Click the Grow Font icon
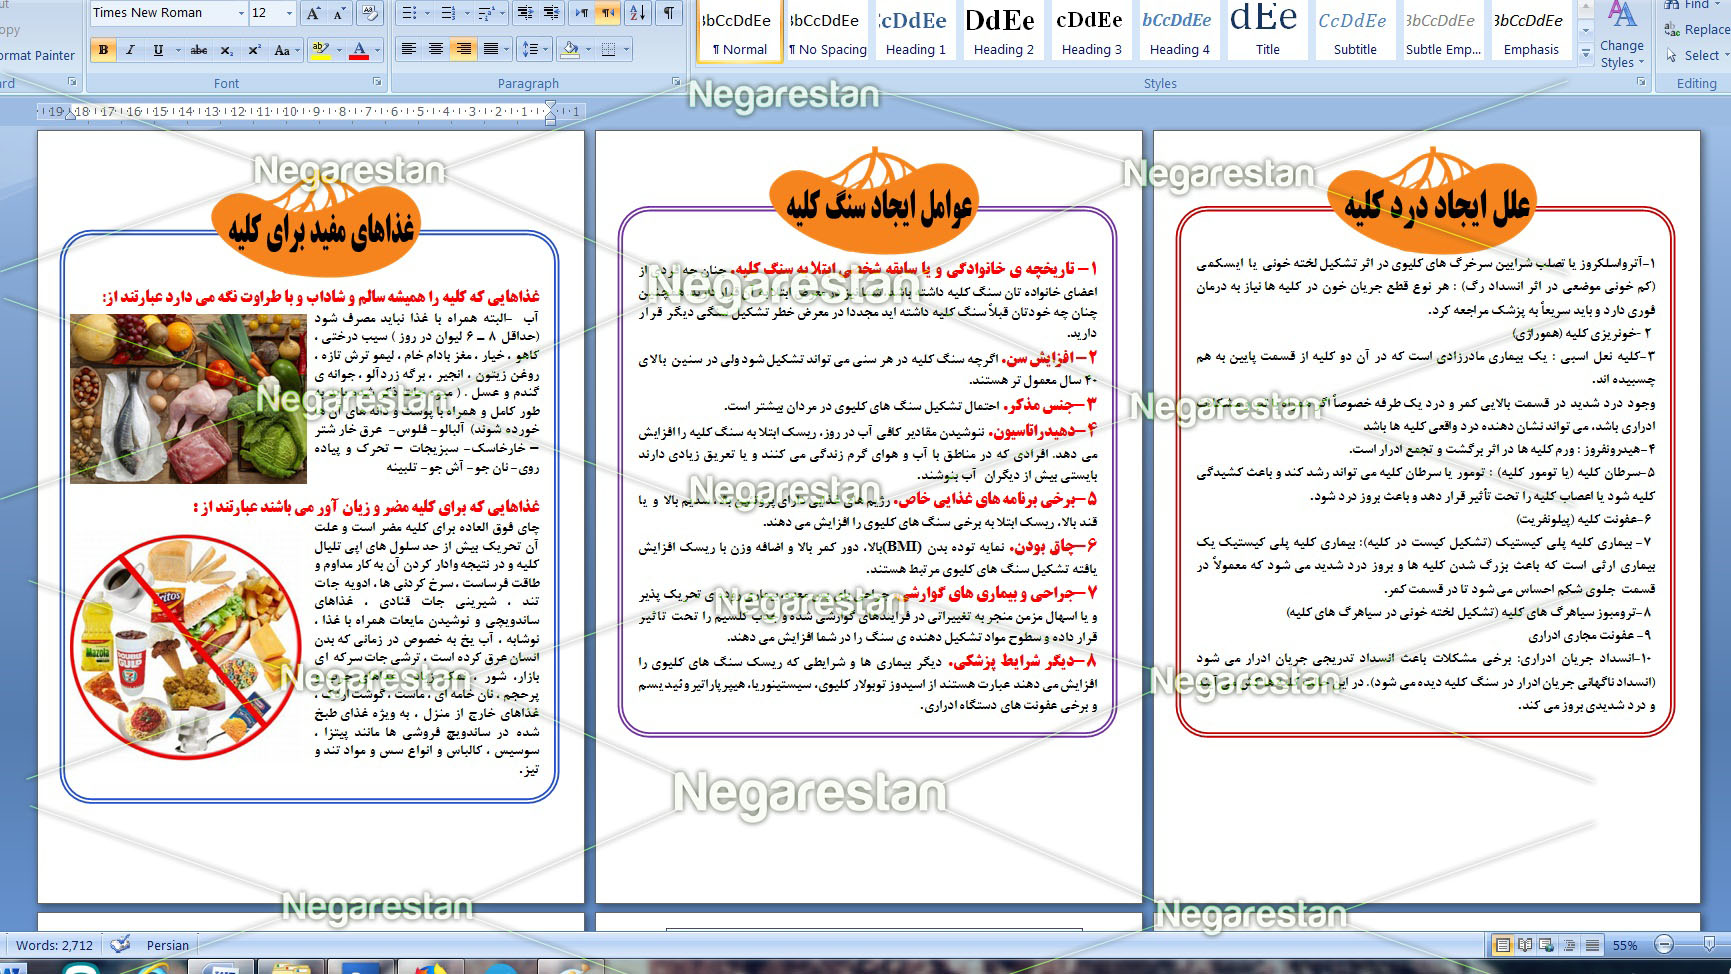The image size is (1731, 974). click(x=314, y=13)
